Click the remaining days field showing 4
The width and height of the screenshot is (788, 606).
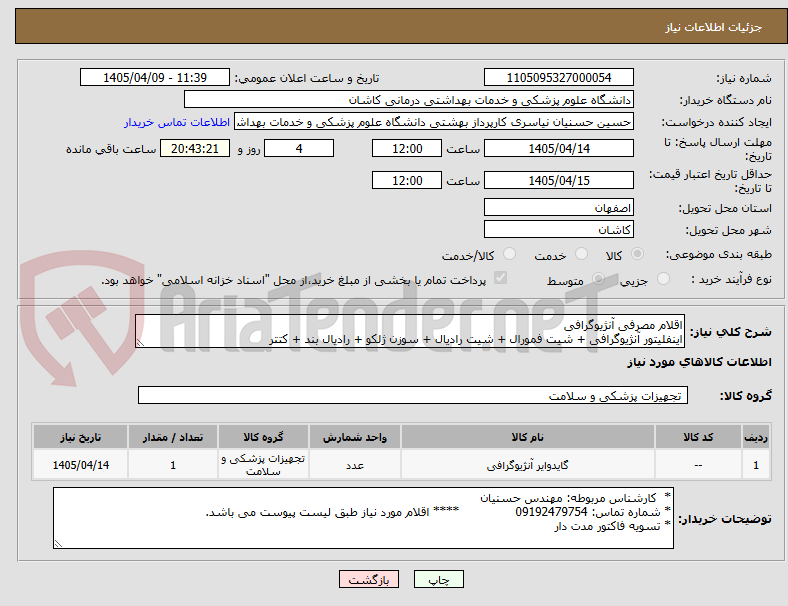299,148
